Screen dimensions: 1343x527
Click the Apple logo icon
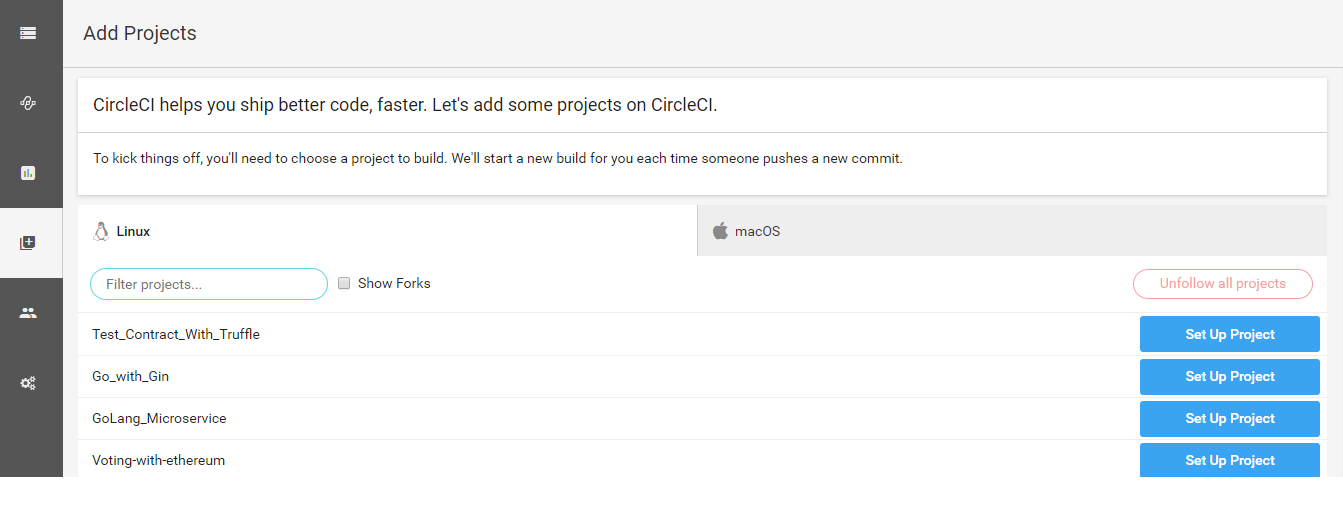coord(720,231)
